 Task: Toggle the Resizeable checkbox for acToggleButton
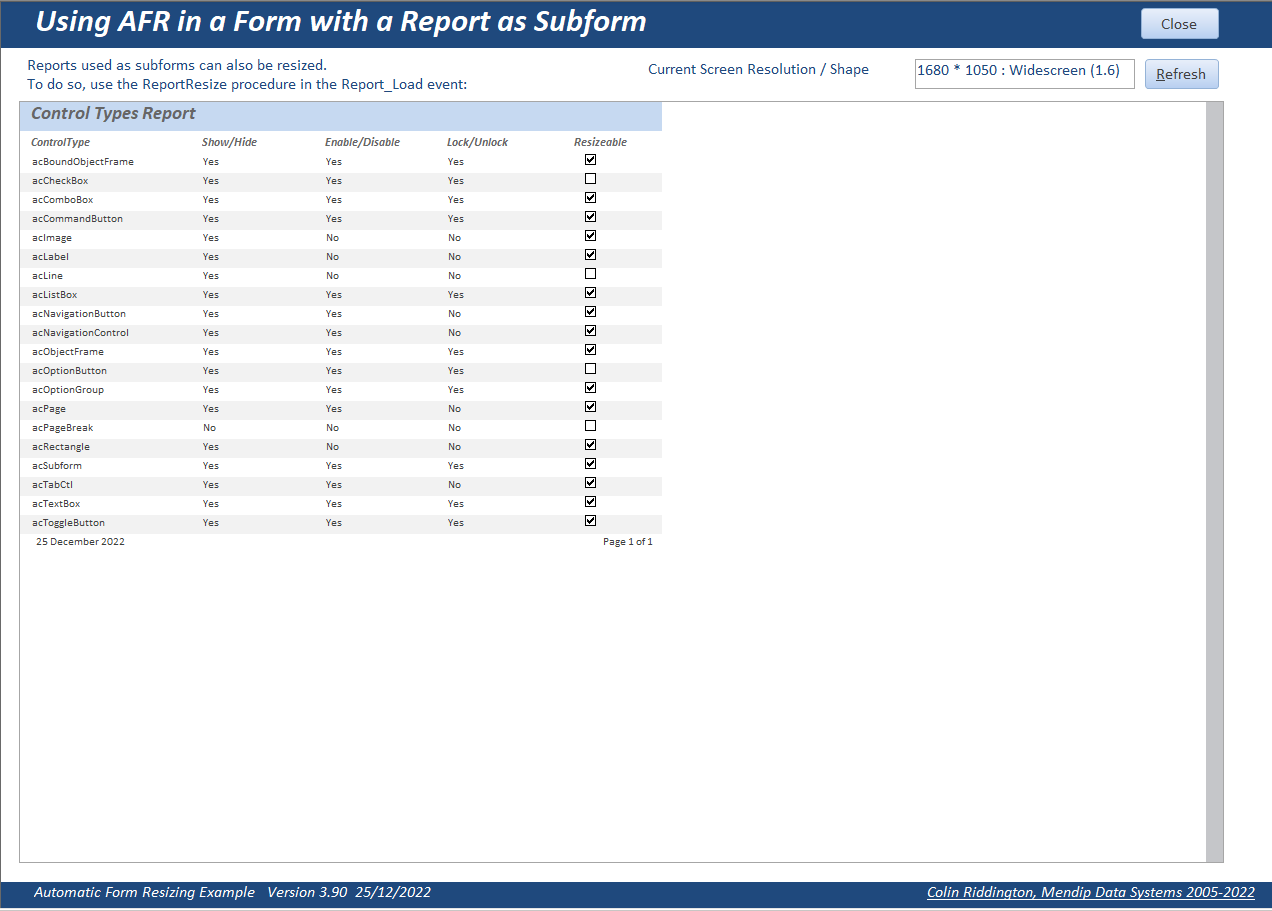point(590,520)
